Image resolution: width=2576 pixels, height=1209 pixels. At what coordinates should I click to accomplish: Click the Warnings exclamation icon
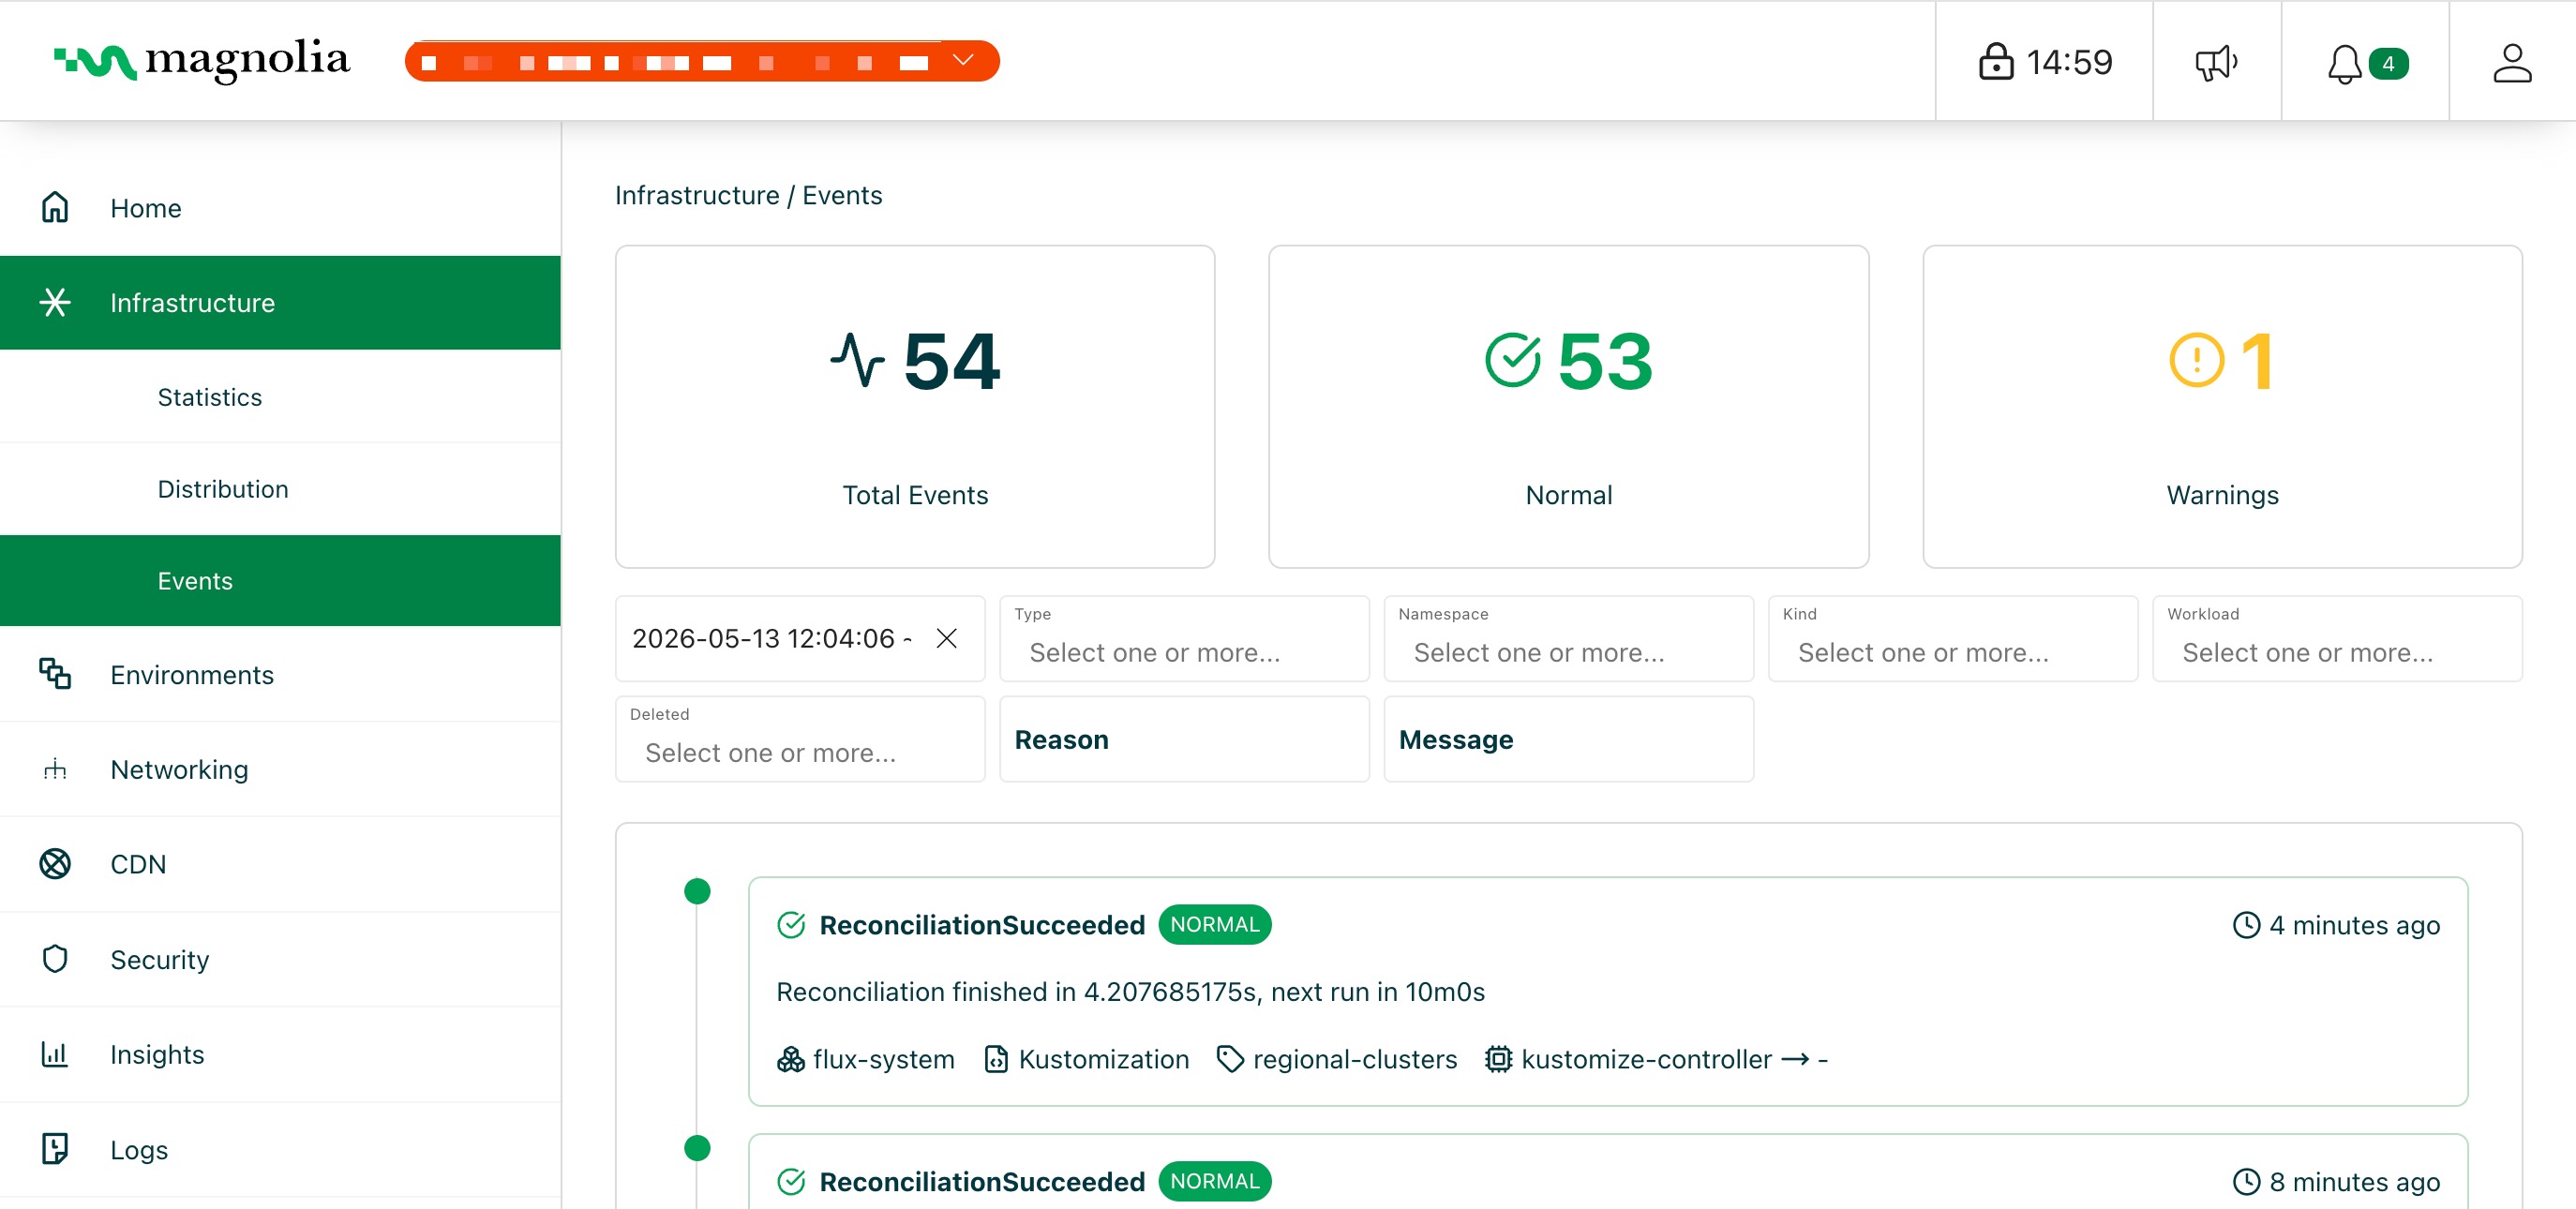pyautogui.click(x=2196, y=360)
